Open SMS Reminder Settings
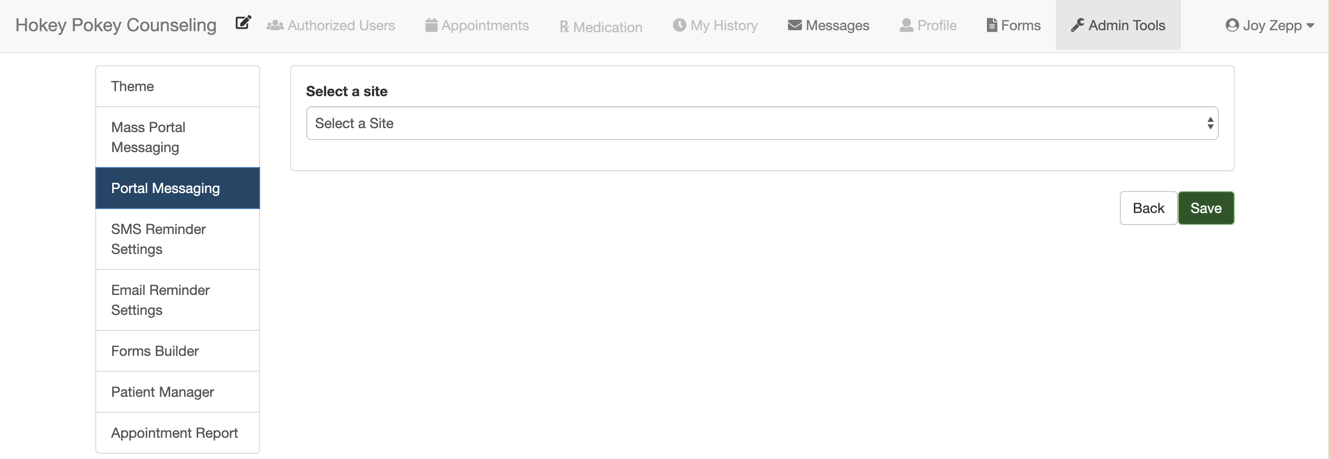The image size is (1329, 459). (178, 239)
